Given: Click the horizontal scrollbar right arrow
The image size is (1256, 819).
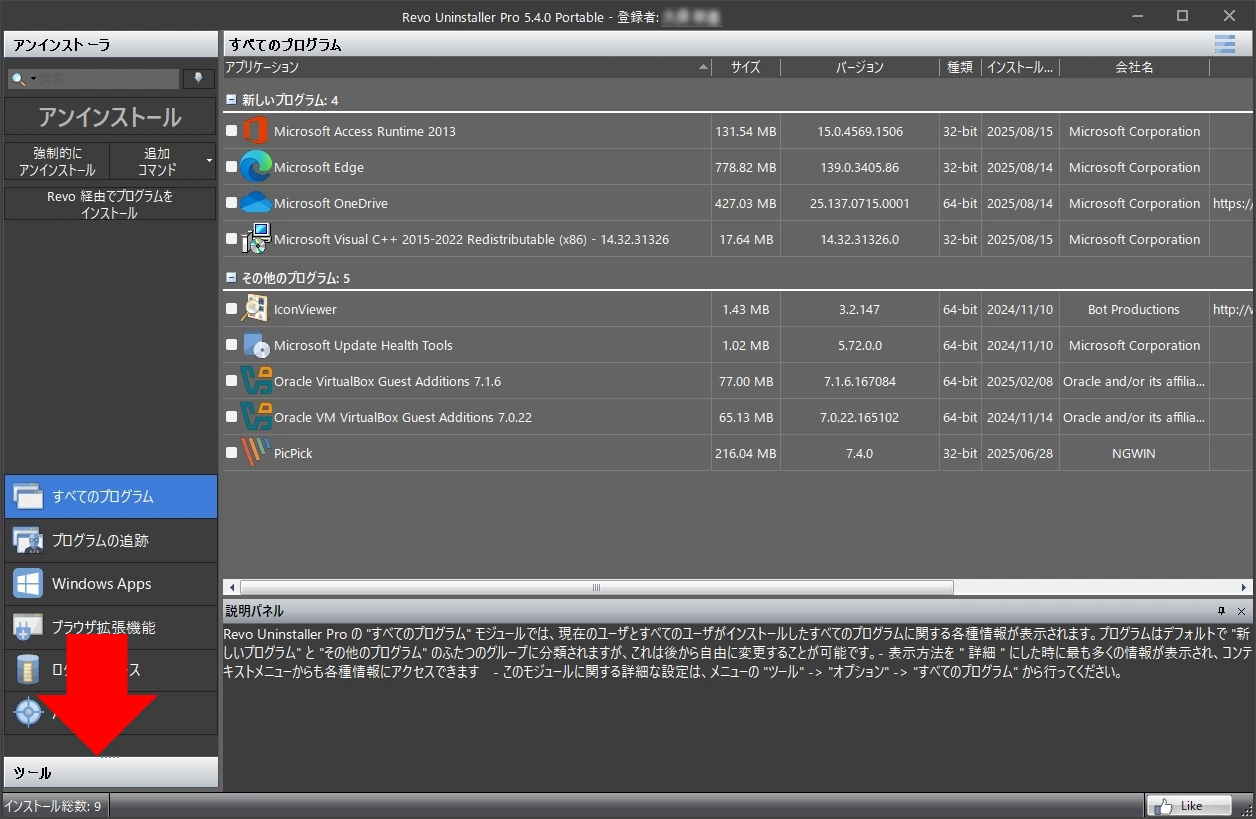Looking at the screenshot, I should [1245, 588].
